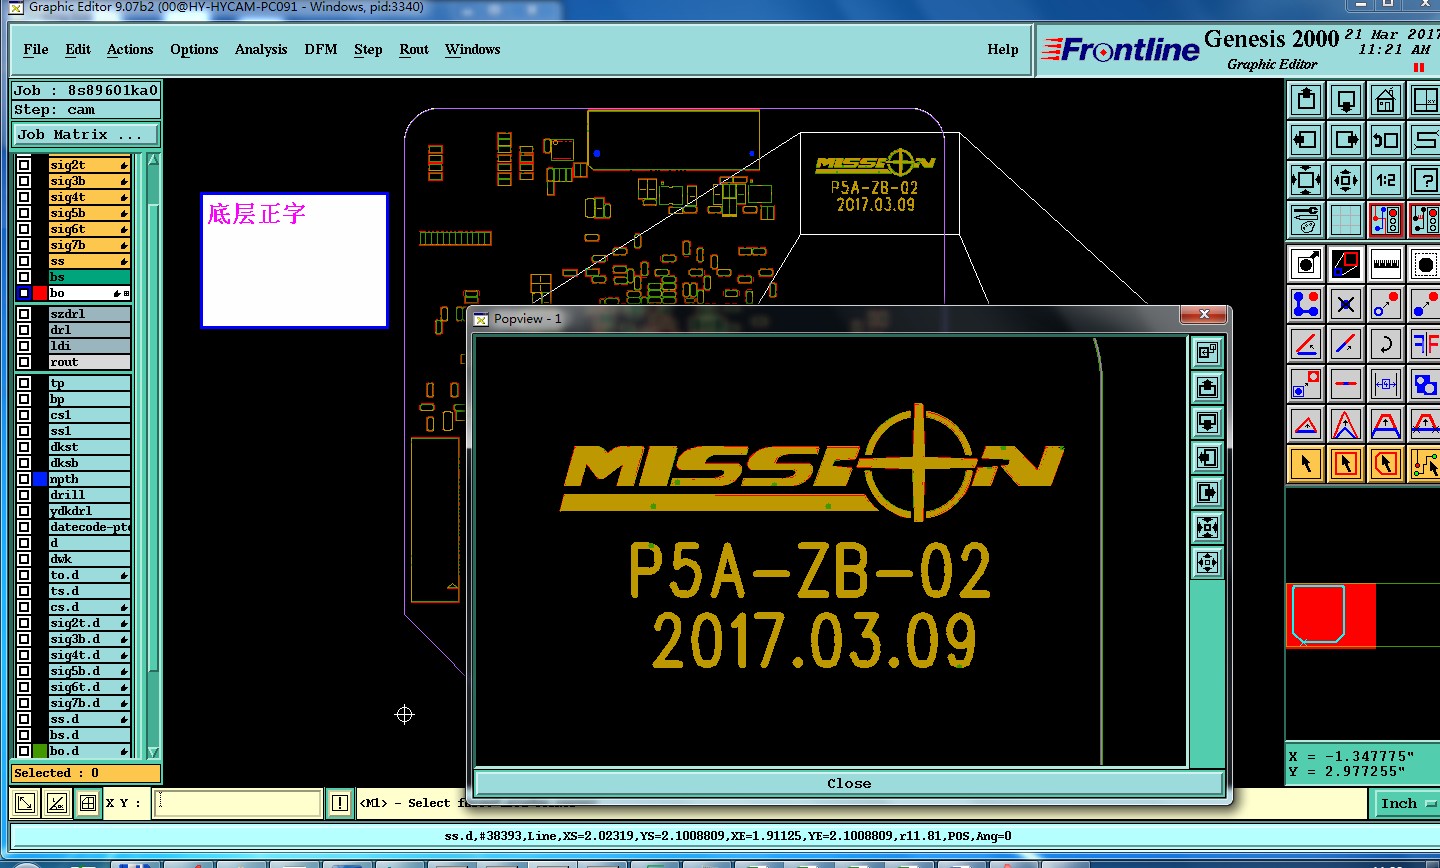Viewport: 1440px width, 868px height.
Task: Click the exclamation mark icon
Action: 340,803
